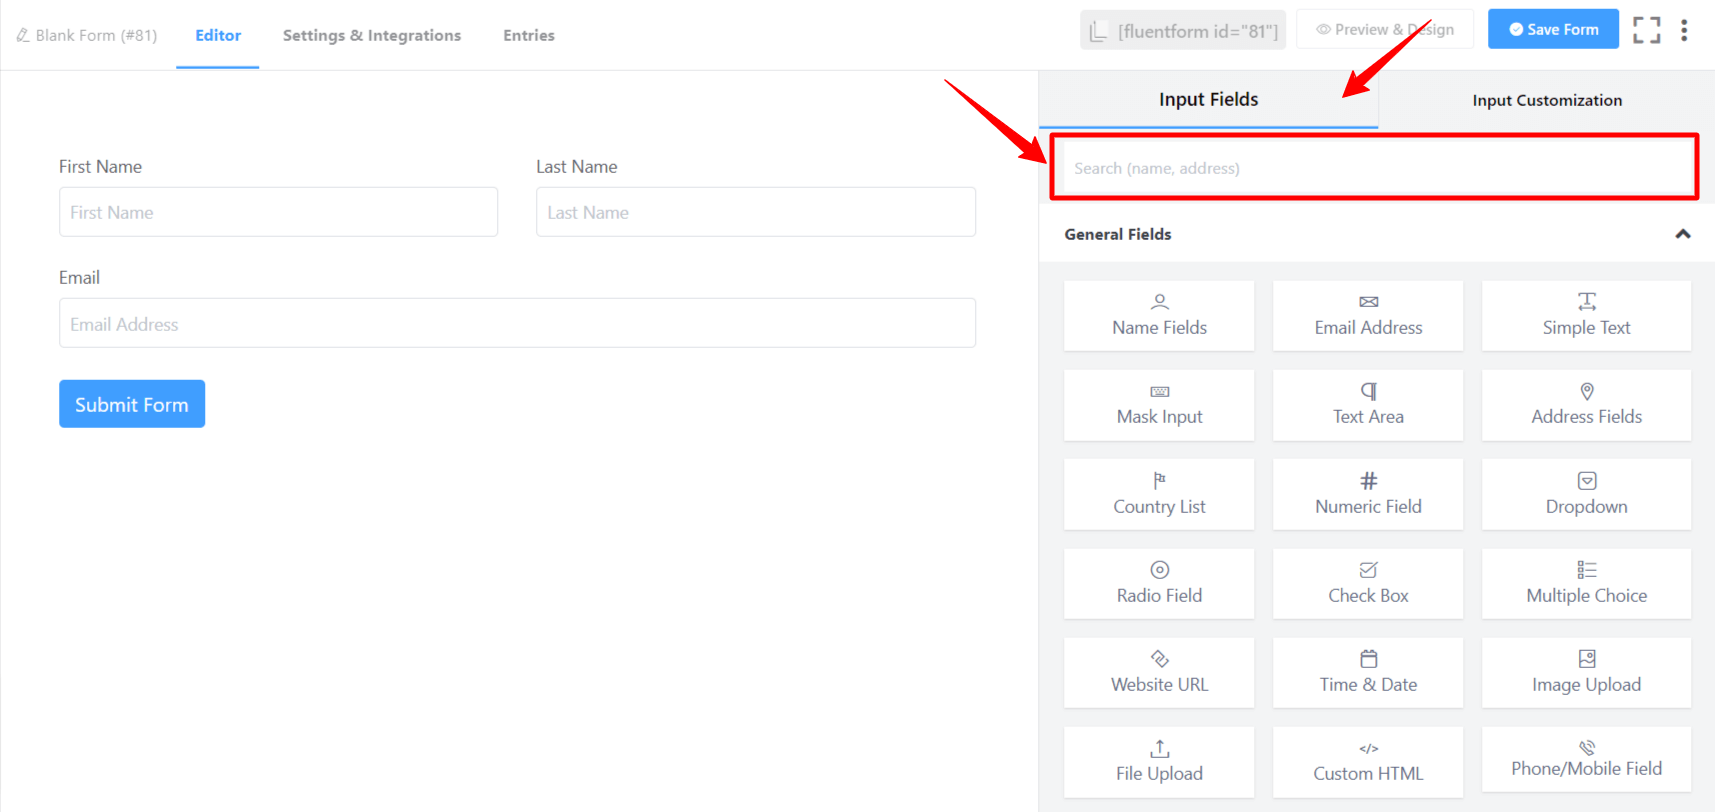1715x812 pixels.
Task: Insert the Address Fields element
Action: [x=1586, y=405]
